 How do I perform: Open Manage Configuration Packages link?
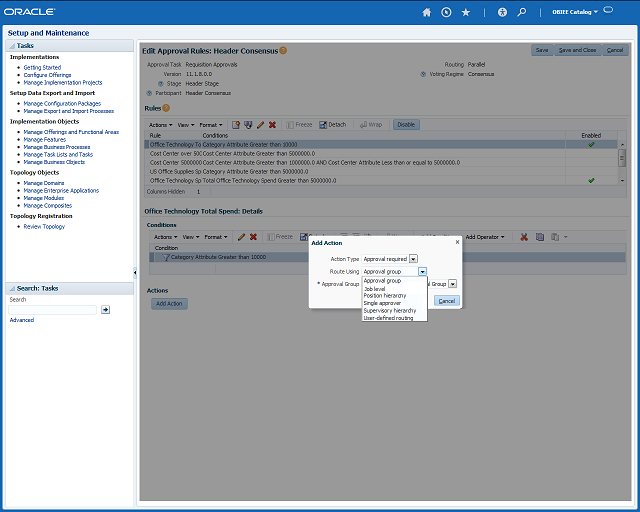(62, 104)
